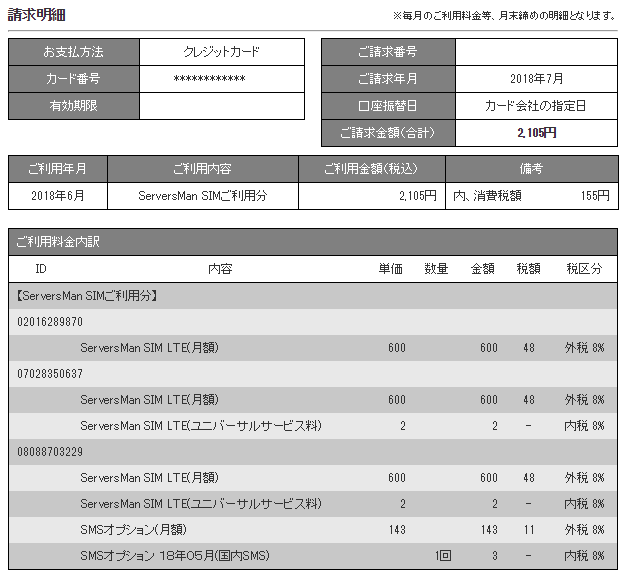This screenshot has width=624, height=577.
Task: Select the ご請求金額(合計) header cell
Action: click(x=388, y=133)
